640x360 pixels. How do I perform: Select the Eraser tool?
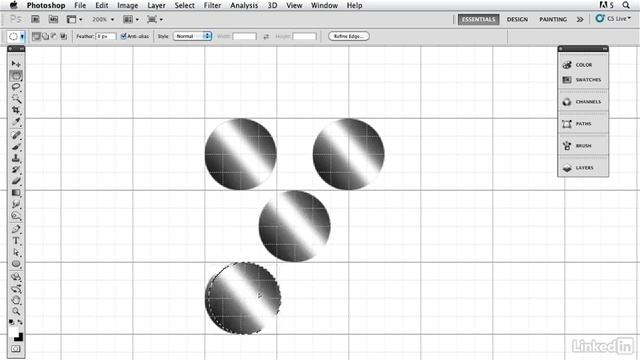pyautogui.click(x=16, y=181)
